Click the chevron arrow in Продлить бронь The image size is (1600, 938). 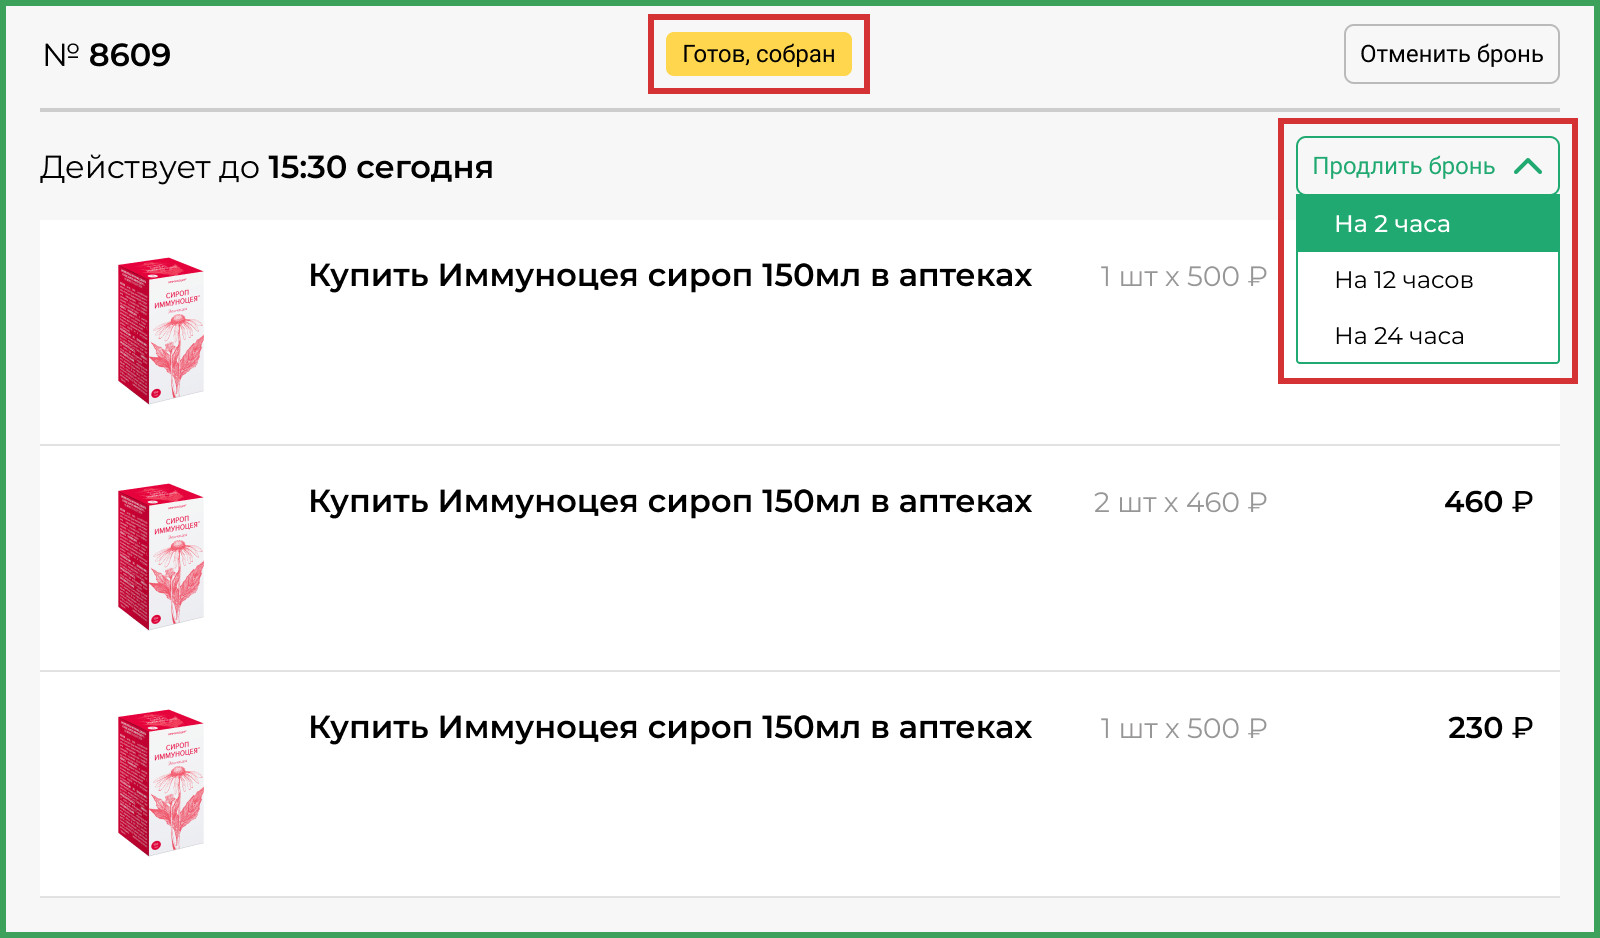click(x=1528, y=166)
